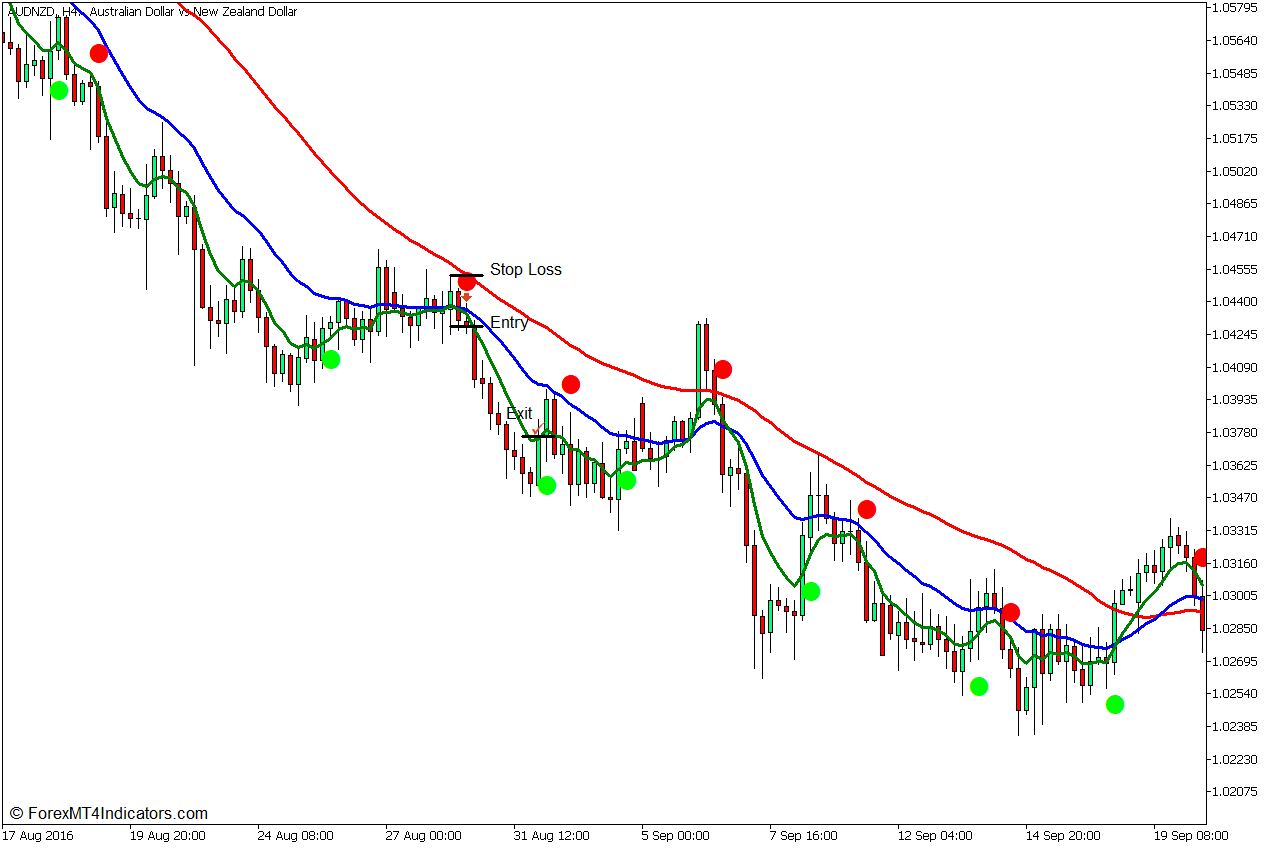Click the lowest green dot near 14 Sep 20:00
The height and width of the screenshot is (848, 1276).
coord(1115,704)
